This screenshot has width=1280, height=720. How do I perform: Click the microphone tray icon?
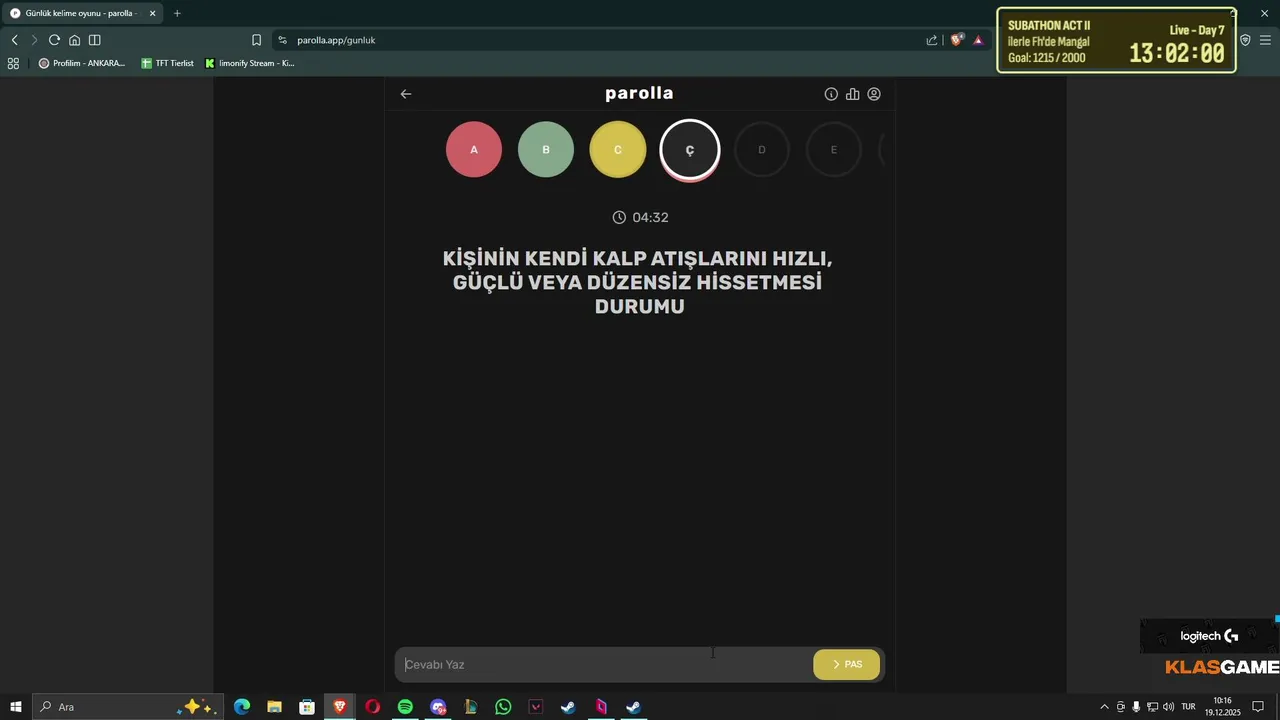[x=1136, y=707]
